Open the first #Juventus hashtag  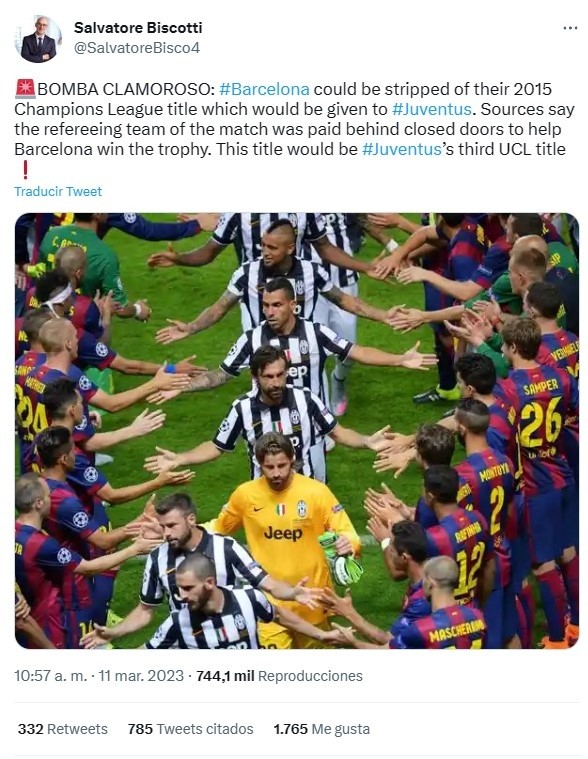coord(432,109)
